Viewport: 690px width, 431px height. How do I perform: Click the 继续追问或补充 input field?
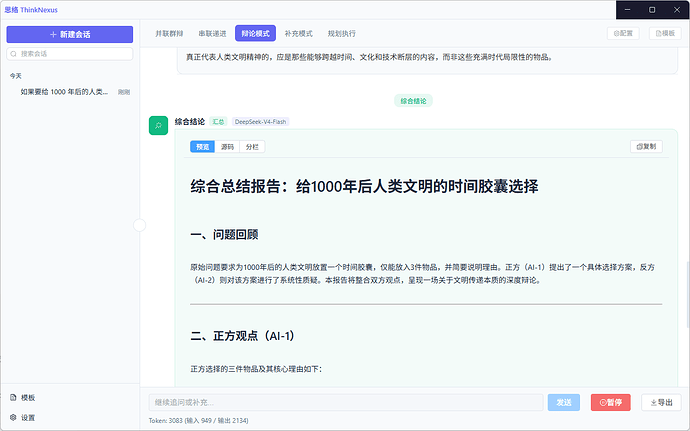point(346,402)
